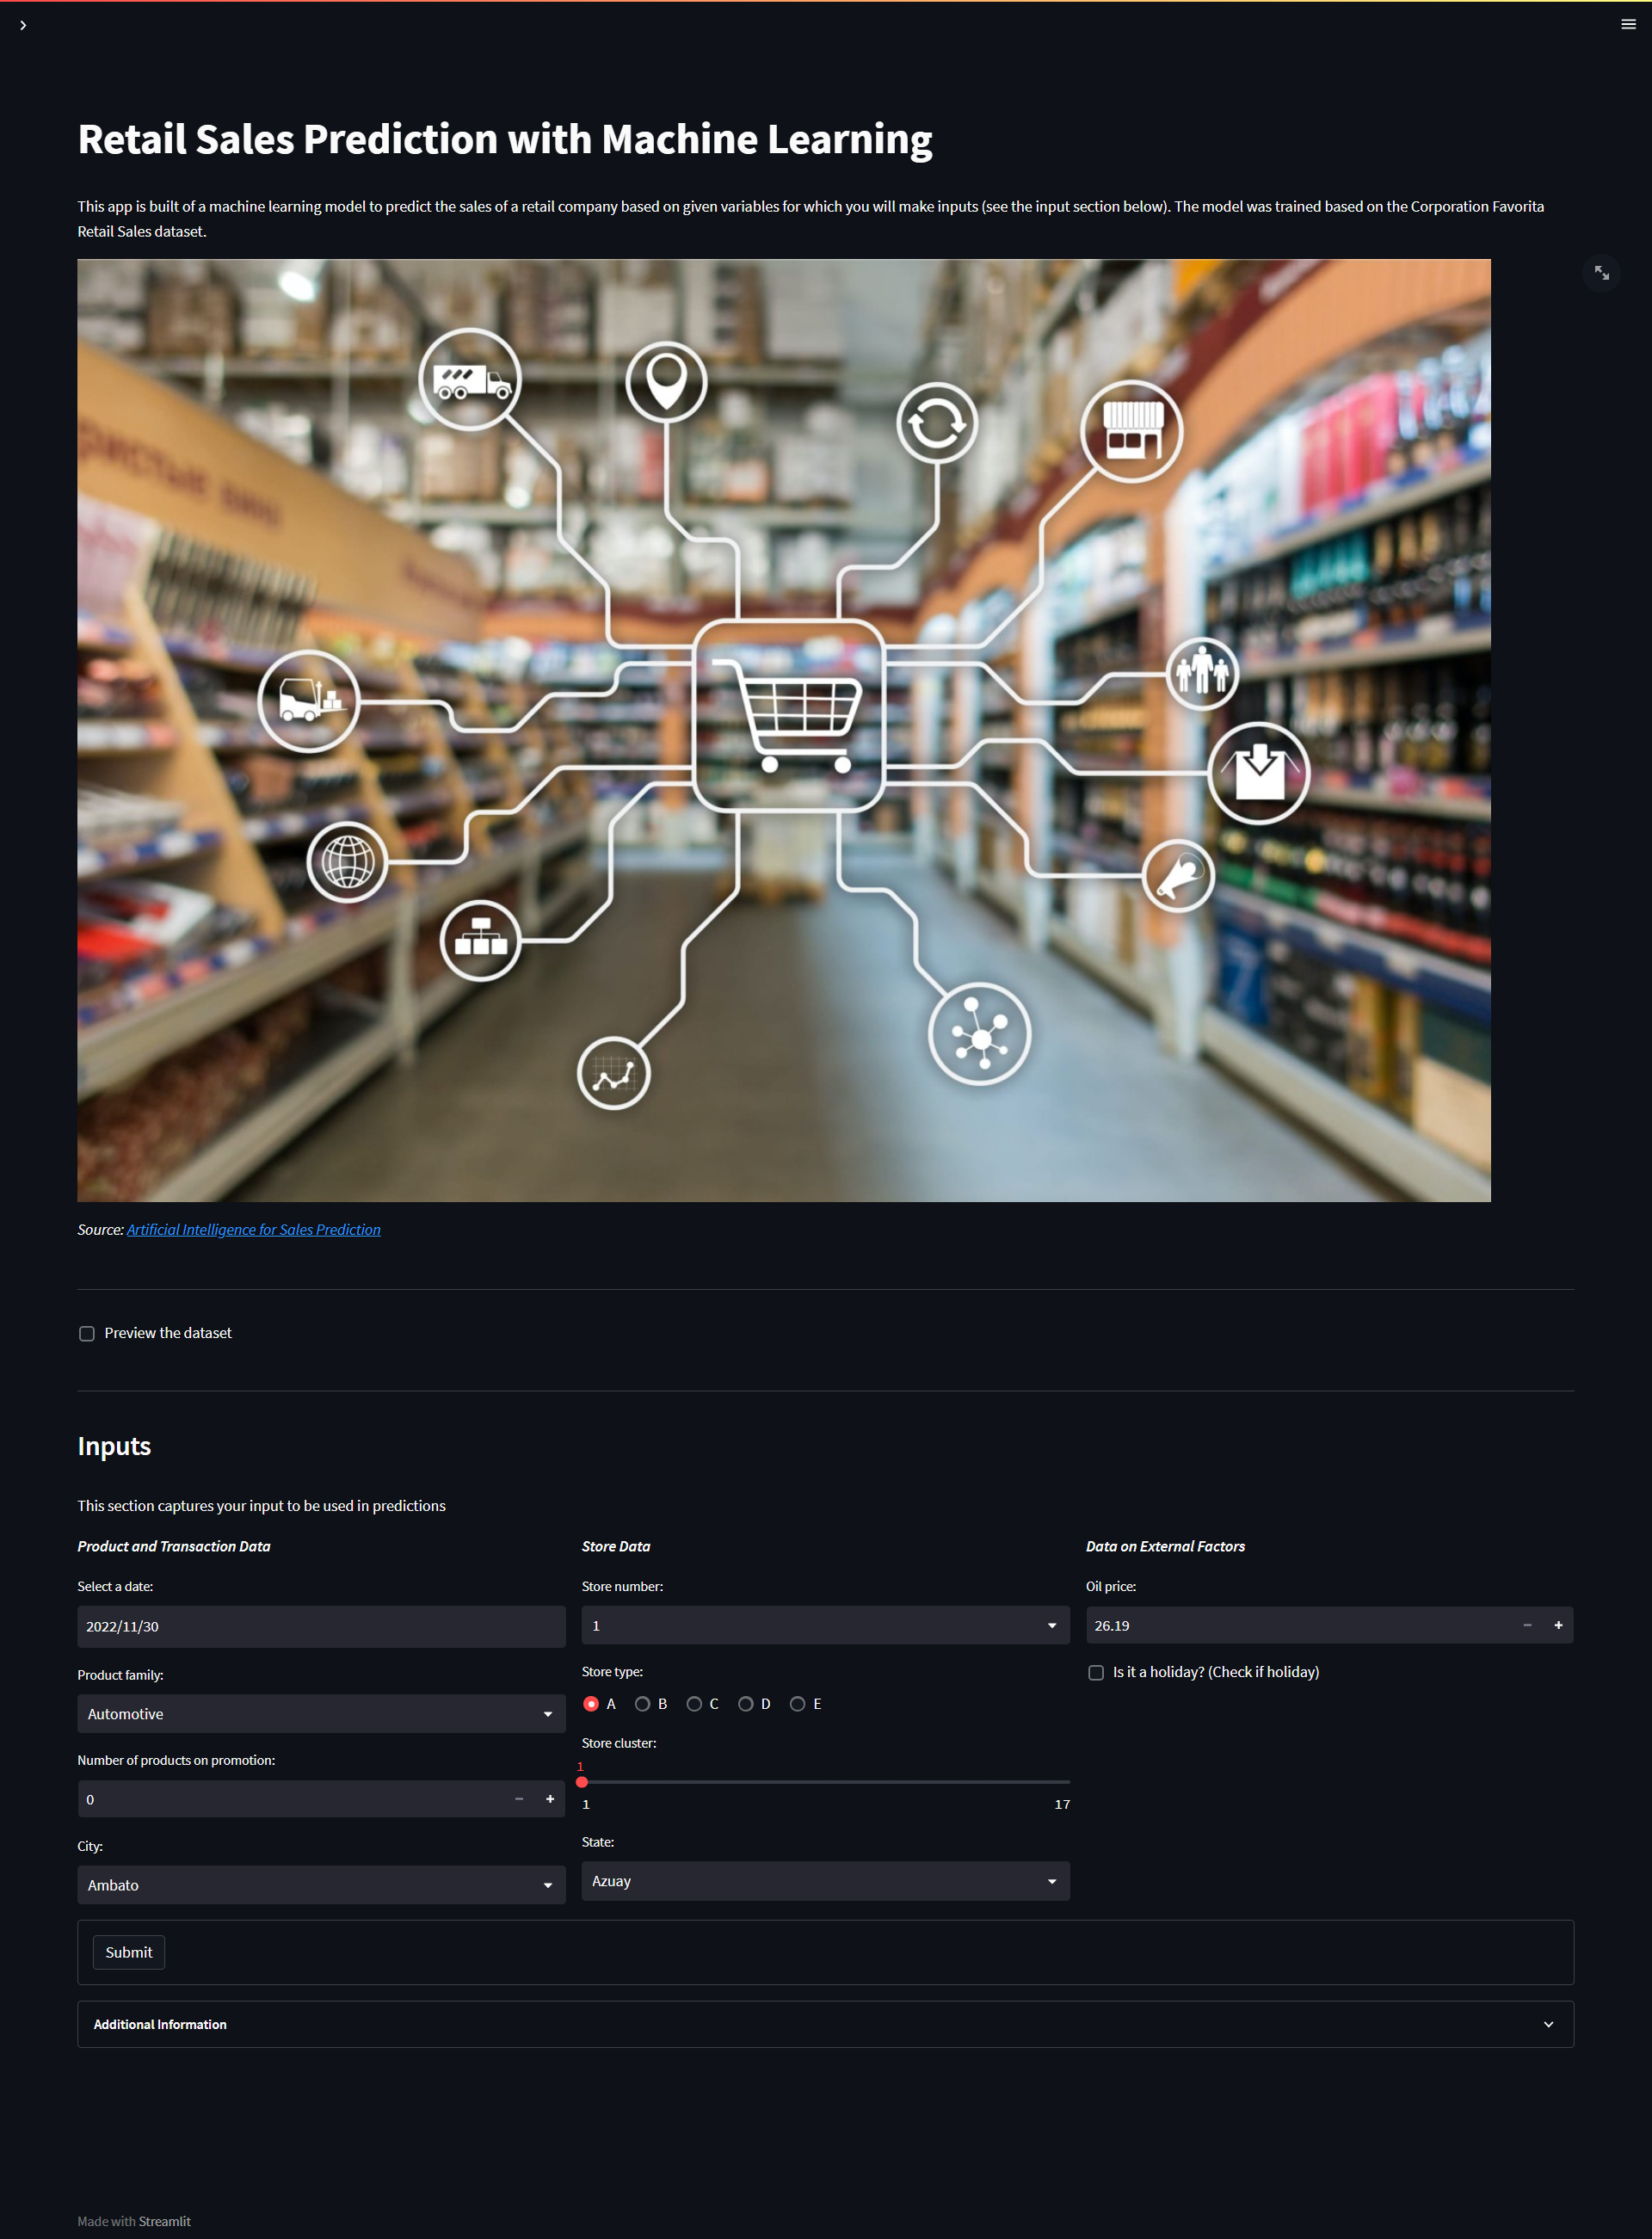
Task: Open the hamburger main menu
Action: tap(1628, 25)
